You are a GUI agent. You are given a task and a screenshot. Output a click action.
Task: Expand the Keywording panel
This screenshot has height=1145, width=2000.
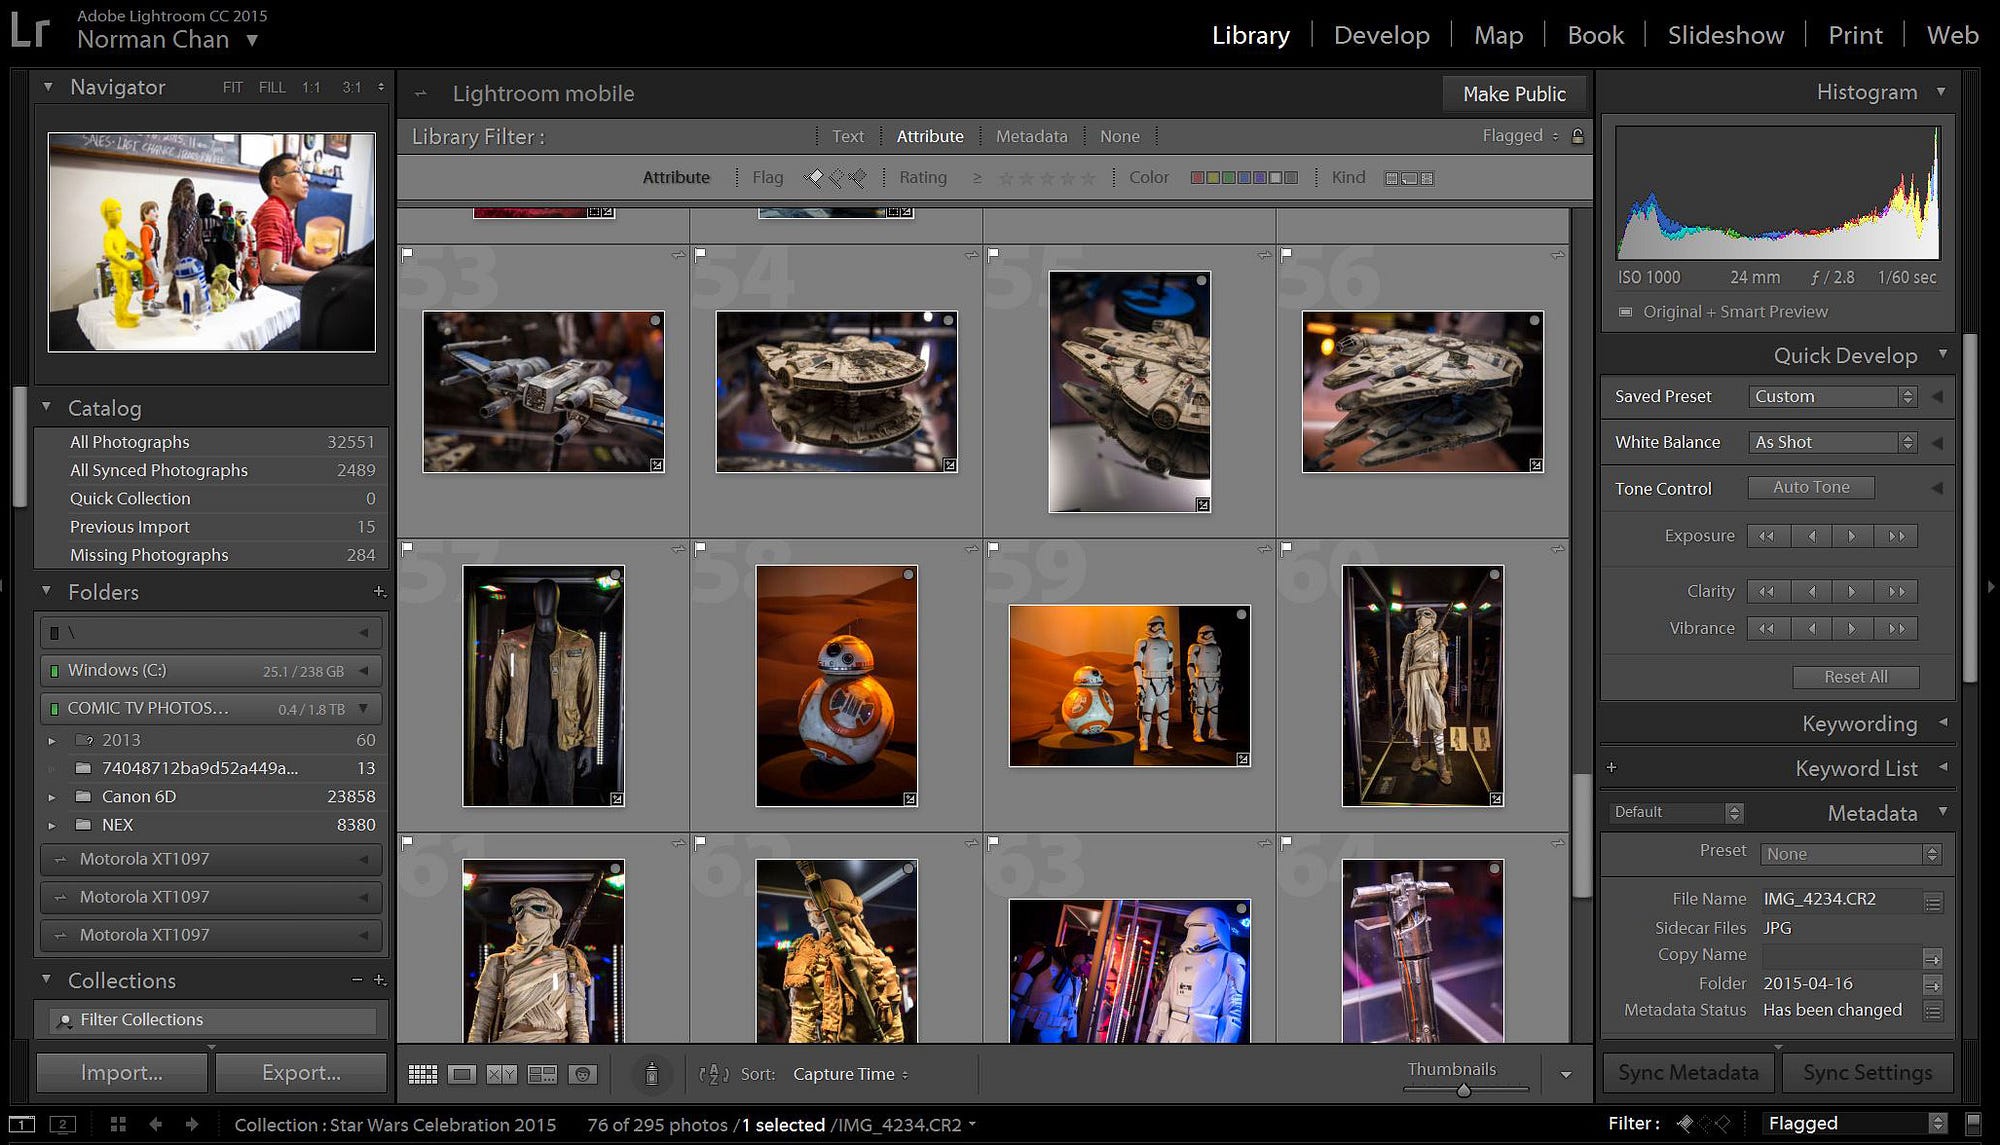pyautogui.click(x=1943, y=722)
